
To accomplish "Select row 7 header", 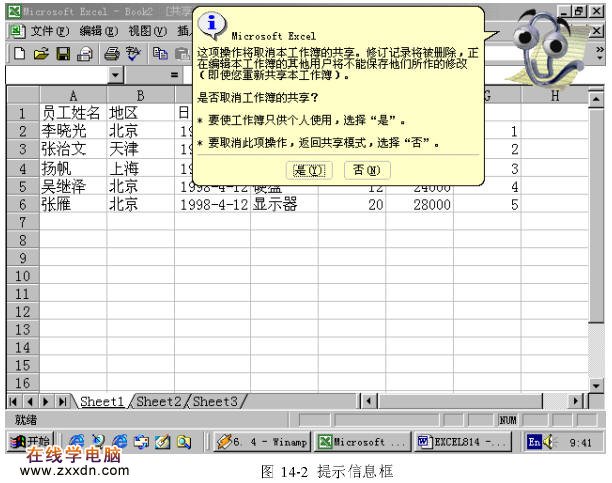I will click(23, 222).
